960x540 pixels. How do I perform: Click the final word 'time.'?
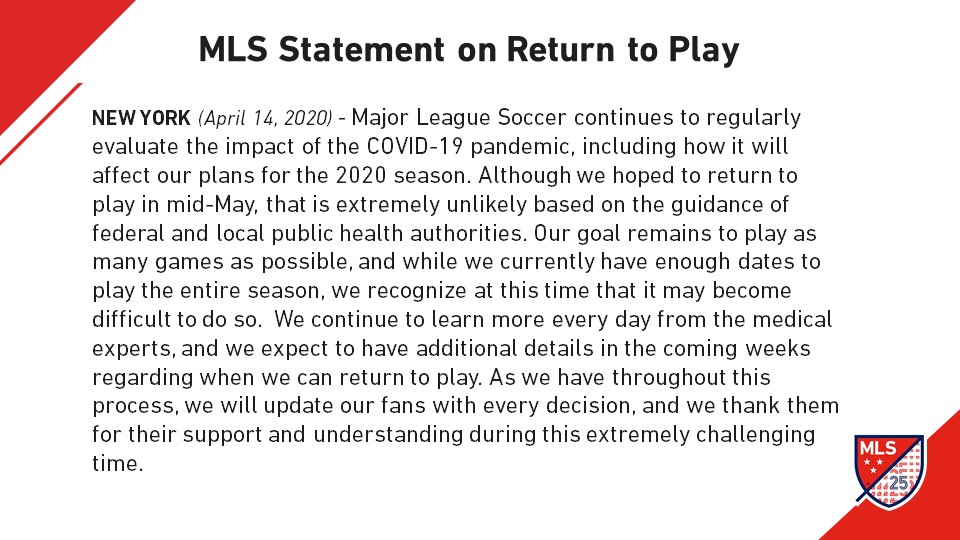[x=118, y=463]
